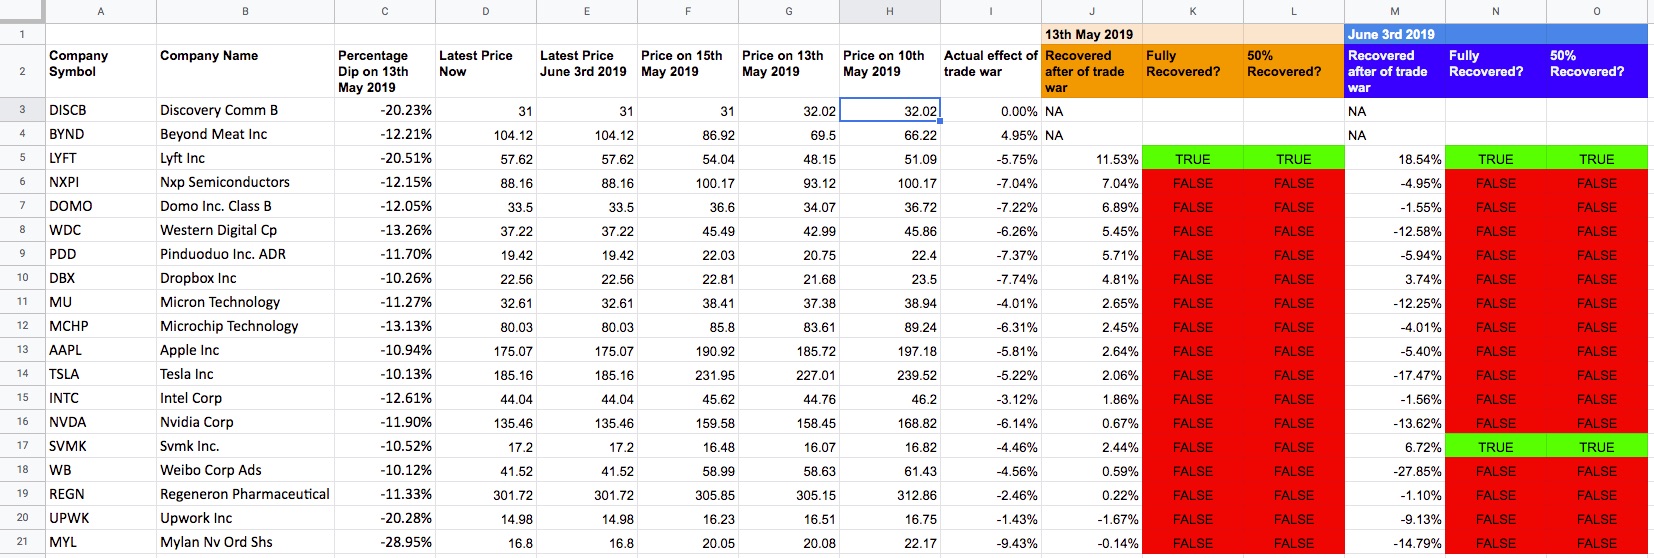The image size is (1654, 558).
Task: Select column header H
Action: (889, 11)
